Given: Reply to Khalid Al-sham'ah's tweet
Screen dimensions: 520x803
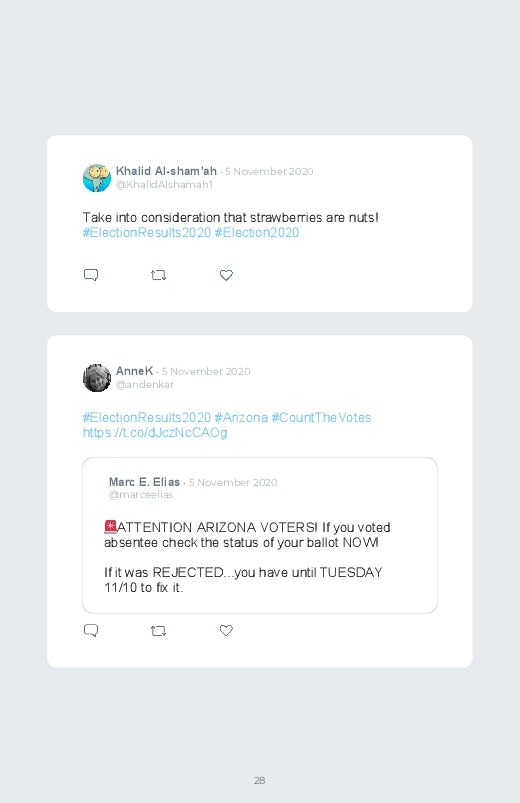Looking at the screenshot, I should (91, 275).
